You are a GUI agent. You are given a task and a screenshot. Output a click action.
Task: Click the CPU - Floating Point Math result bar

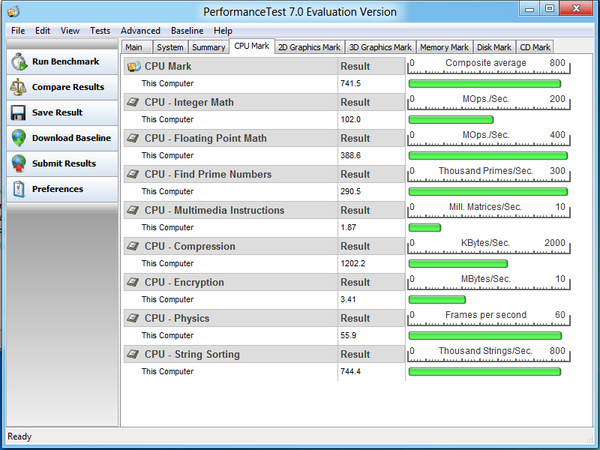pyautogui.click(x=488, y=156)
